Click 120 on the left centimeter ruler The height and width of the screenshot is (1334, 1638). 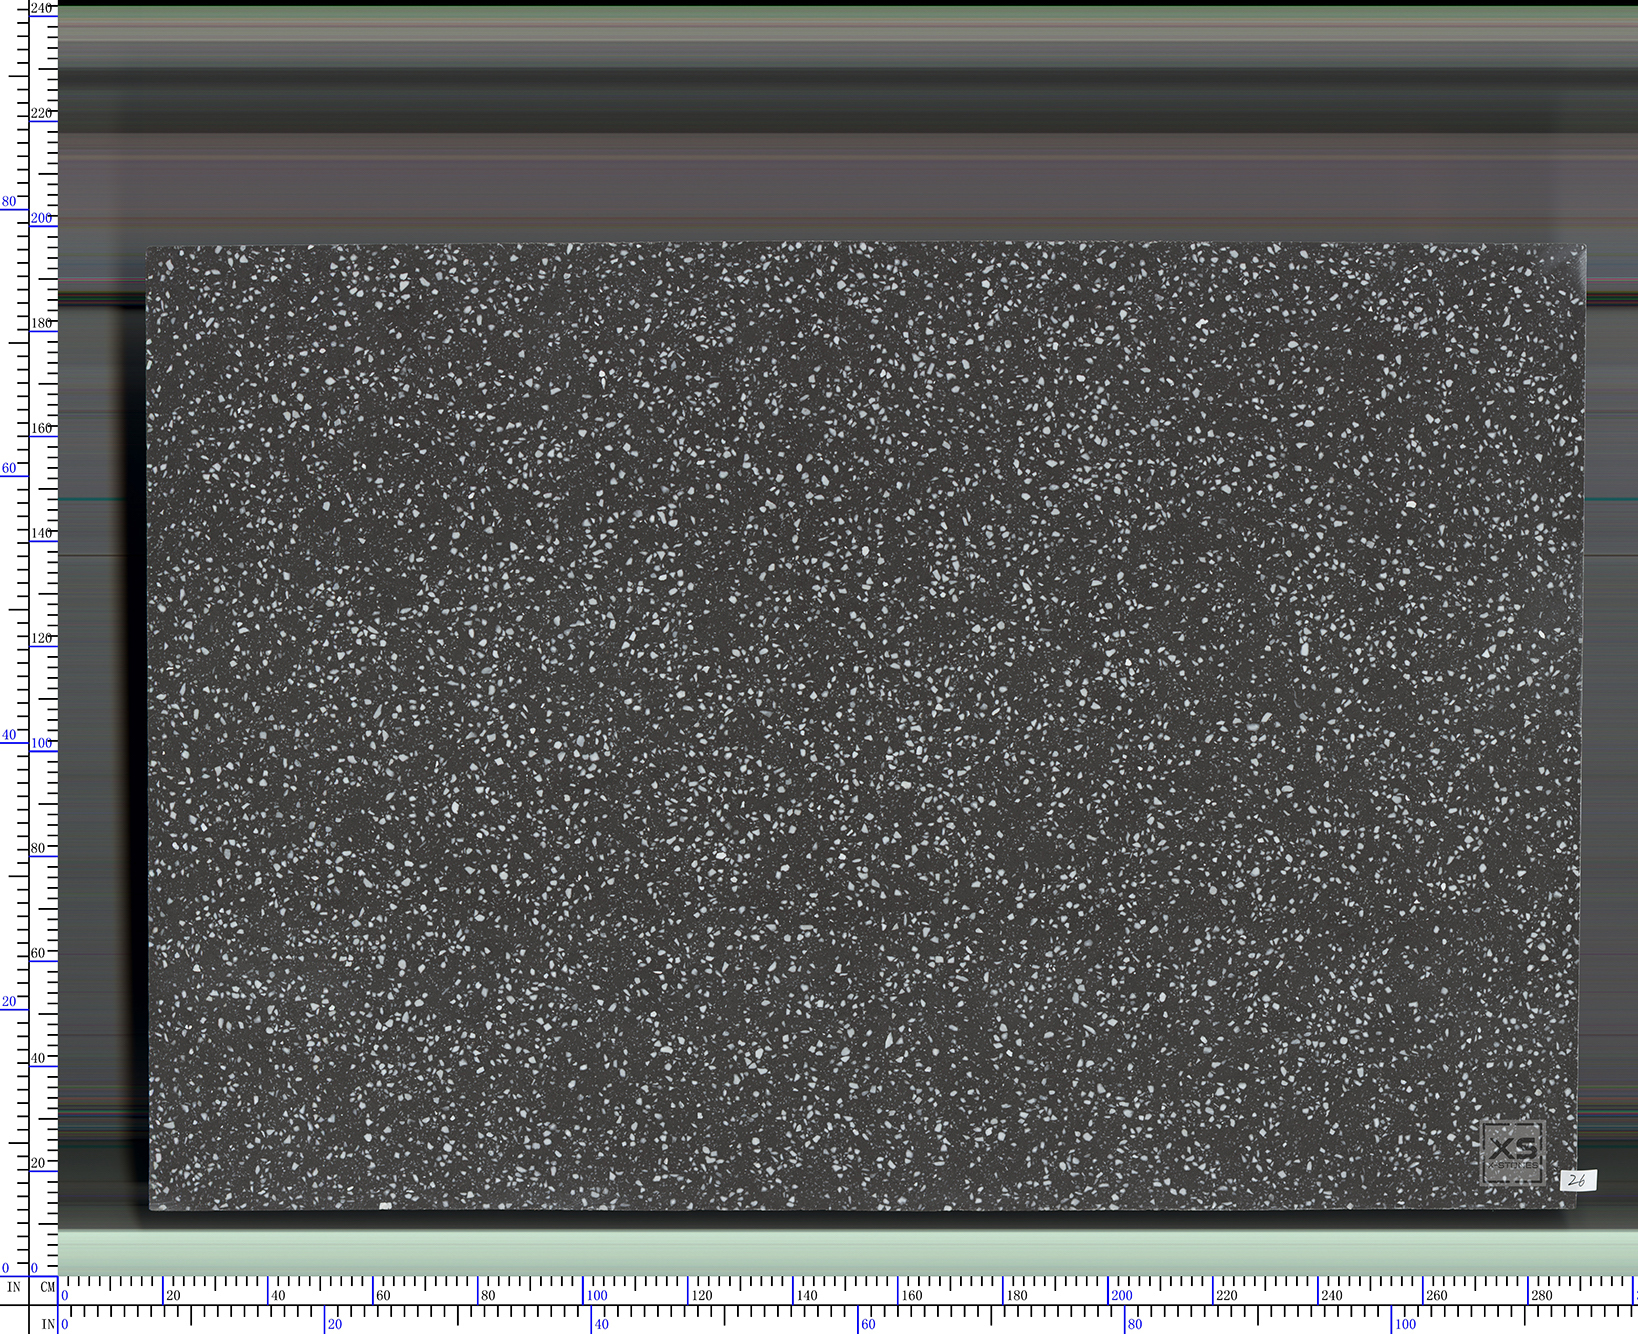pyautogui.click(x=41, y=638)
